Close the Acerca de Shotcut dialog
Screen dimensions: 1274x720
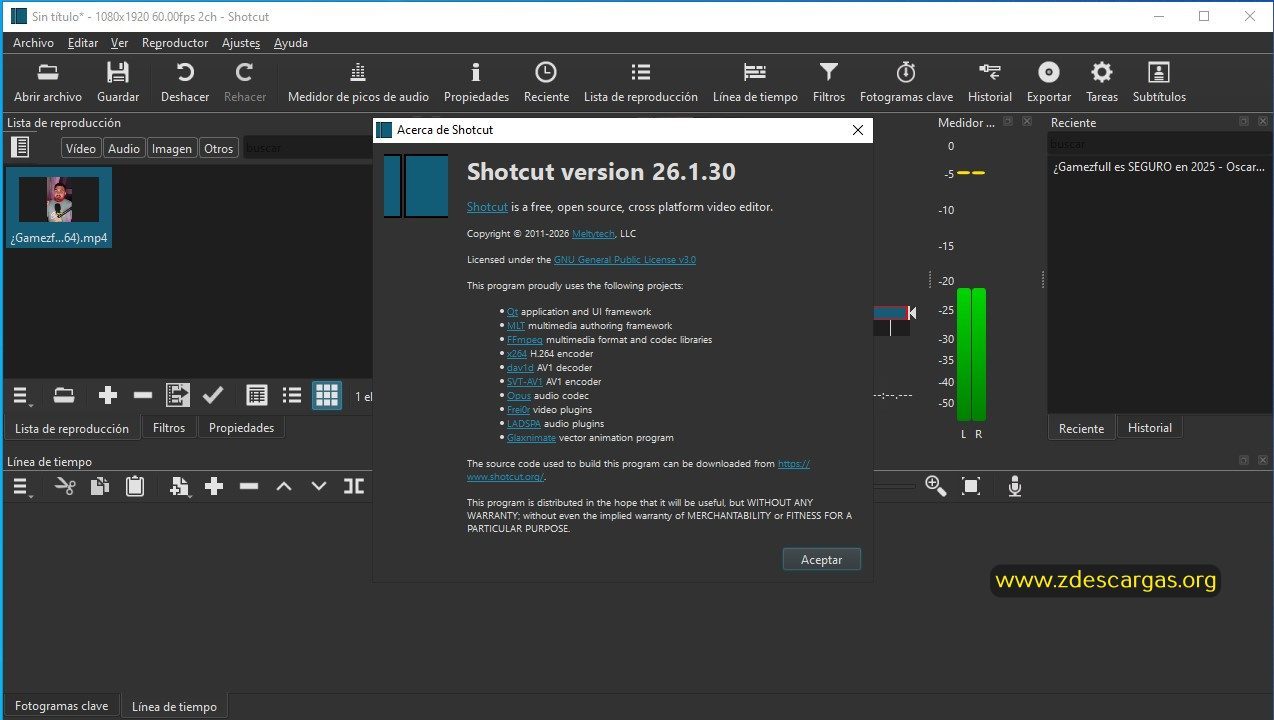pos(857,130)
